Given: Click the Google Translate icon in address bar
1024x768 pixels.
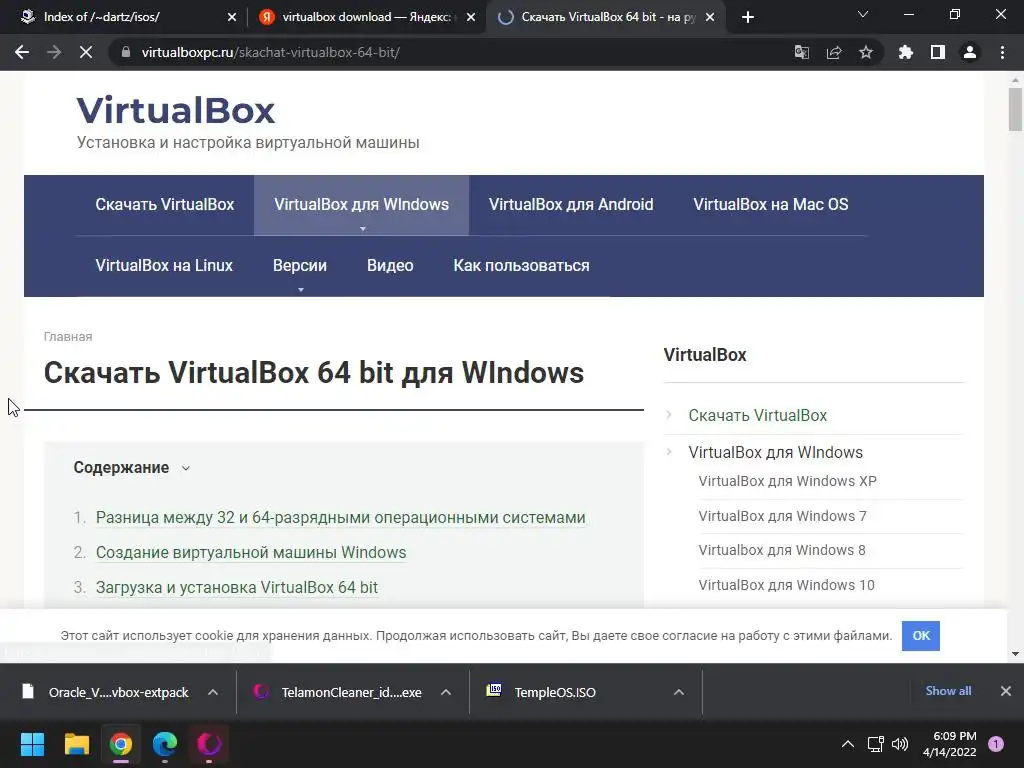Looking at the screenshot, I should [801, 52].
